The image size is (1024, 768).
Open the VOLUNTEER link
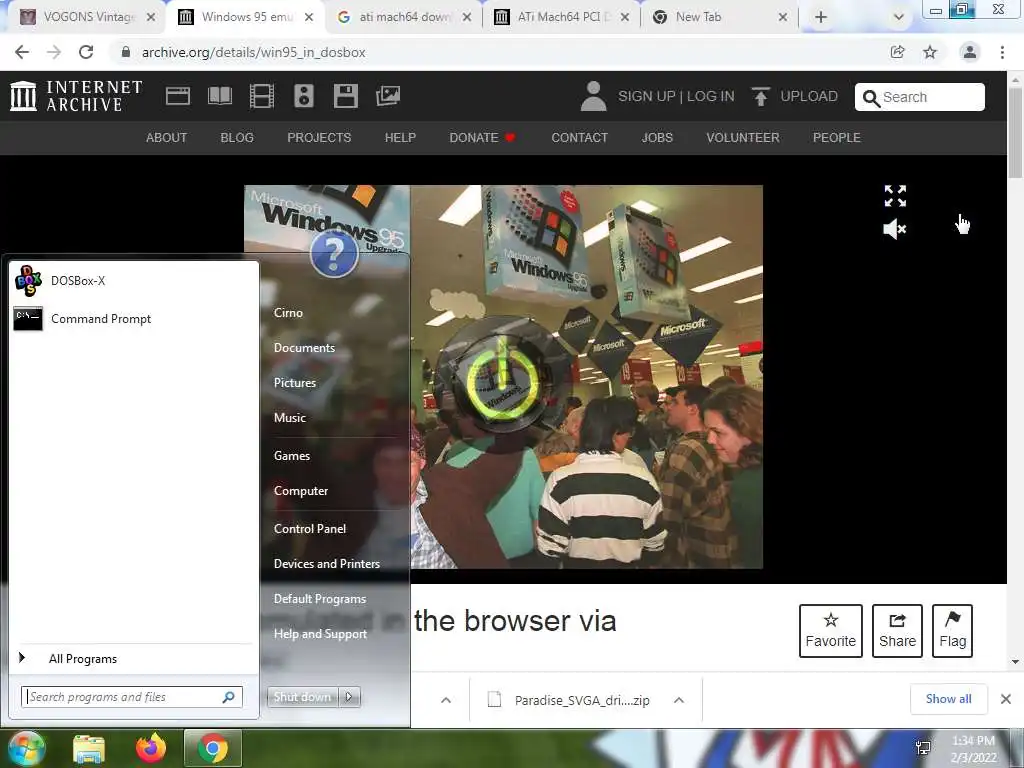(743, 138)
